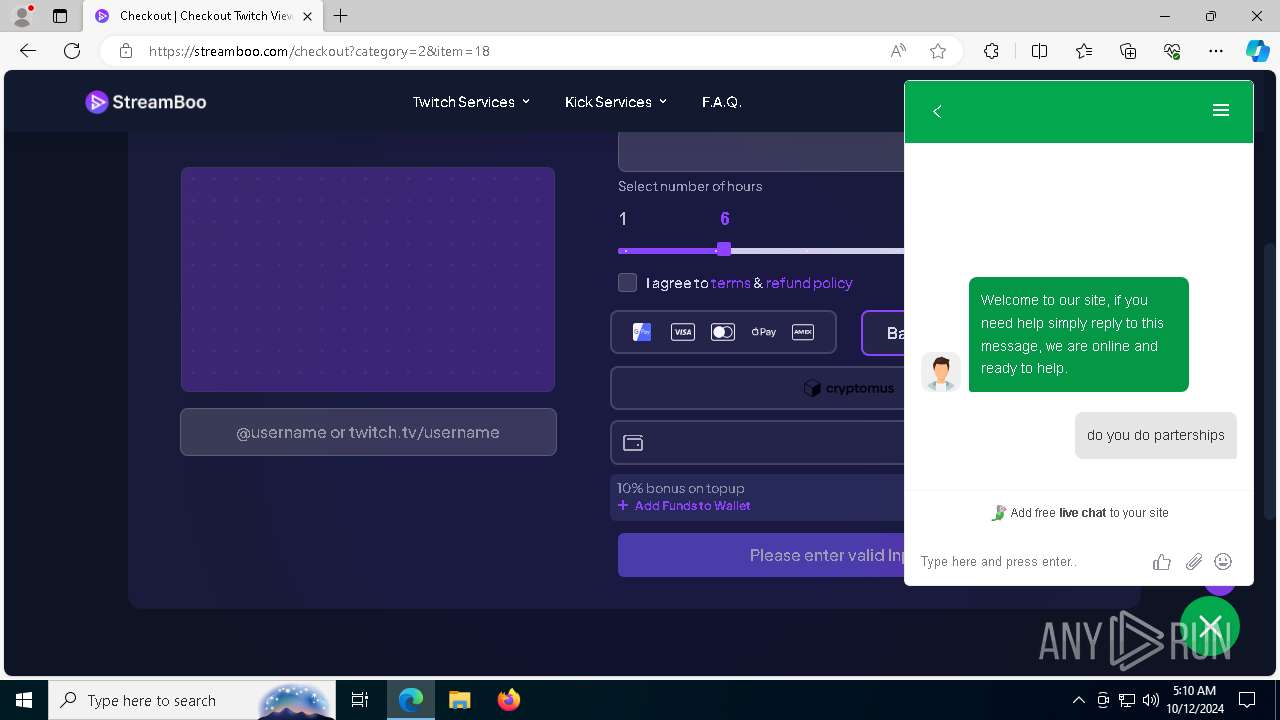Add this page to favorites star

pyautogui.click(x=938, y=51)
